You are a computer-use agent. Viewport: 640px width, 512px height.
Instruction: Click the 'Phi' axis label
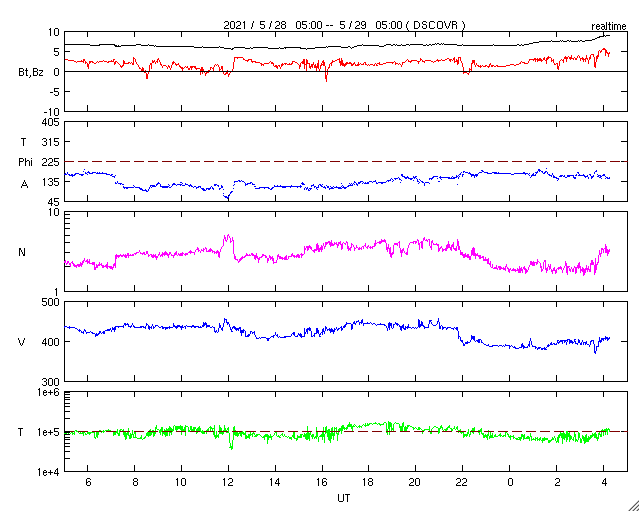coord(25,162)
